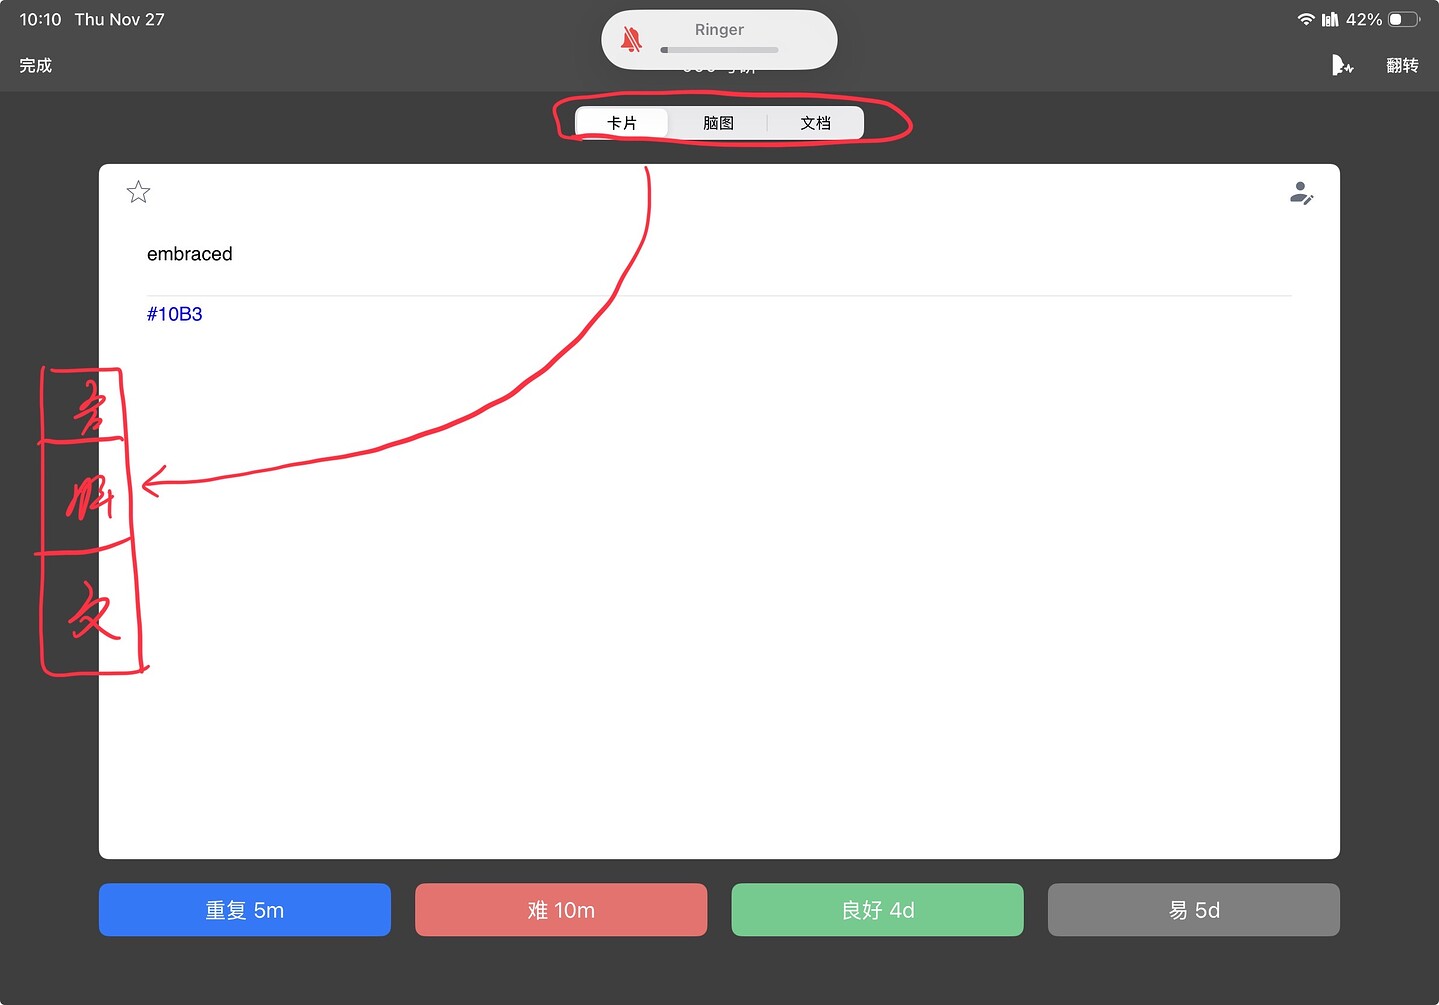Rate card as 重复 5m

click(245, 910)
